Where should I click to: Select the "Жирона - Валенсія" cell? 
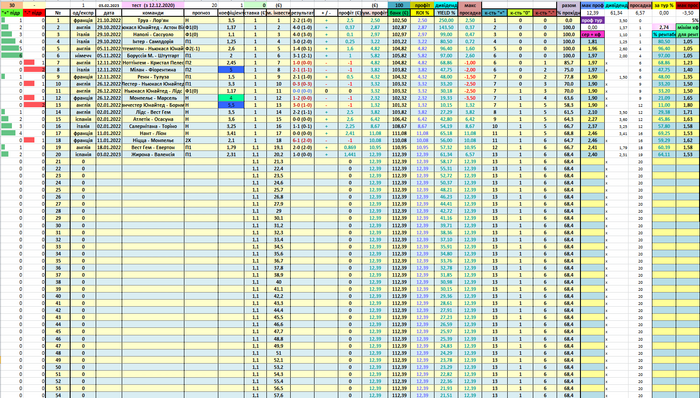tap(153, 154)
